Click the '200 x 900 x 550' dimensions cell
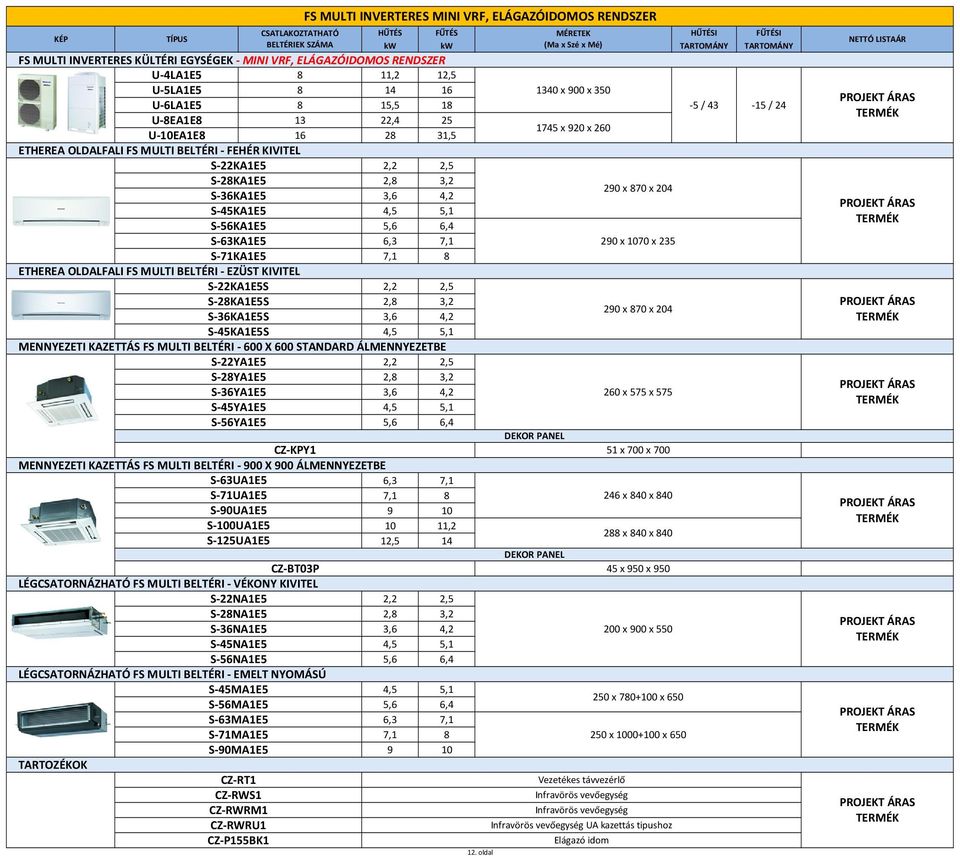960x856 pixels. click(638, 629)
